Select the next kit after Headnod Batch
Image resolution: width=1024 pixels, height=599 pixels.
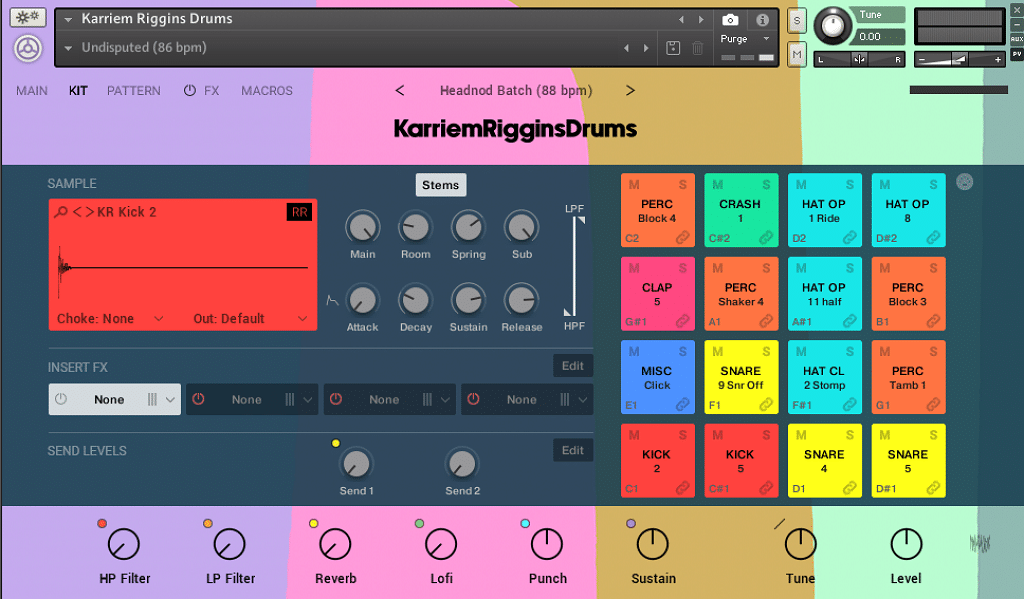630,90
